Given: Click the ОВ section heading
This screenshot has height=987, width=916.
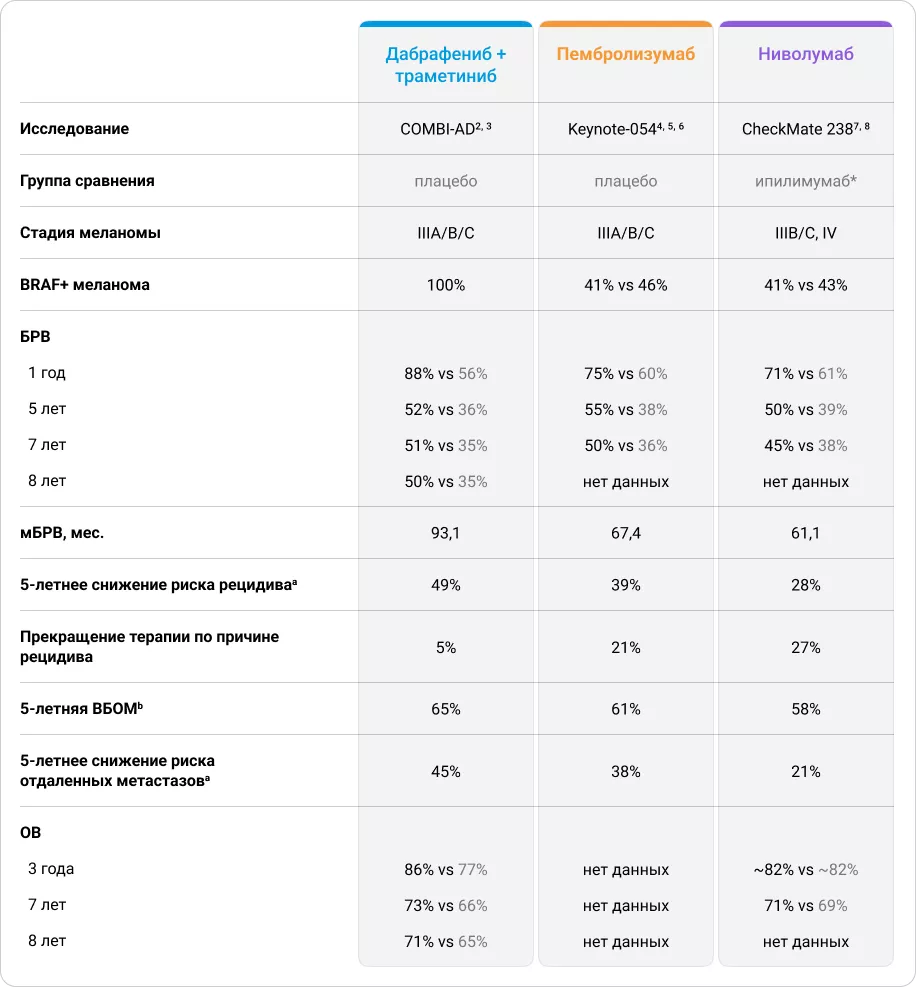Looking at the screenshot, I should coord(31,833).
